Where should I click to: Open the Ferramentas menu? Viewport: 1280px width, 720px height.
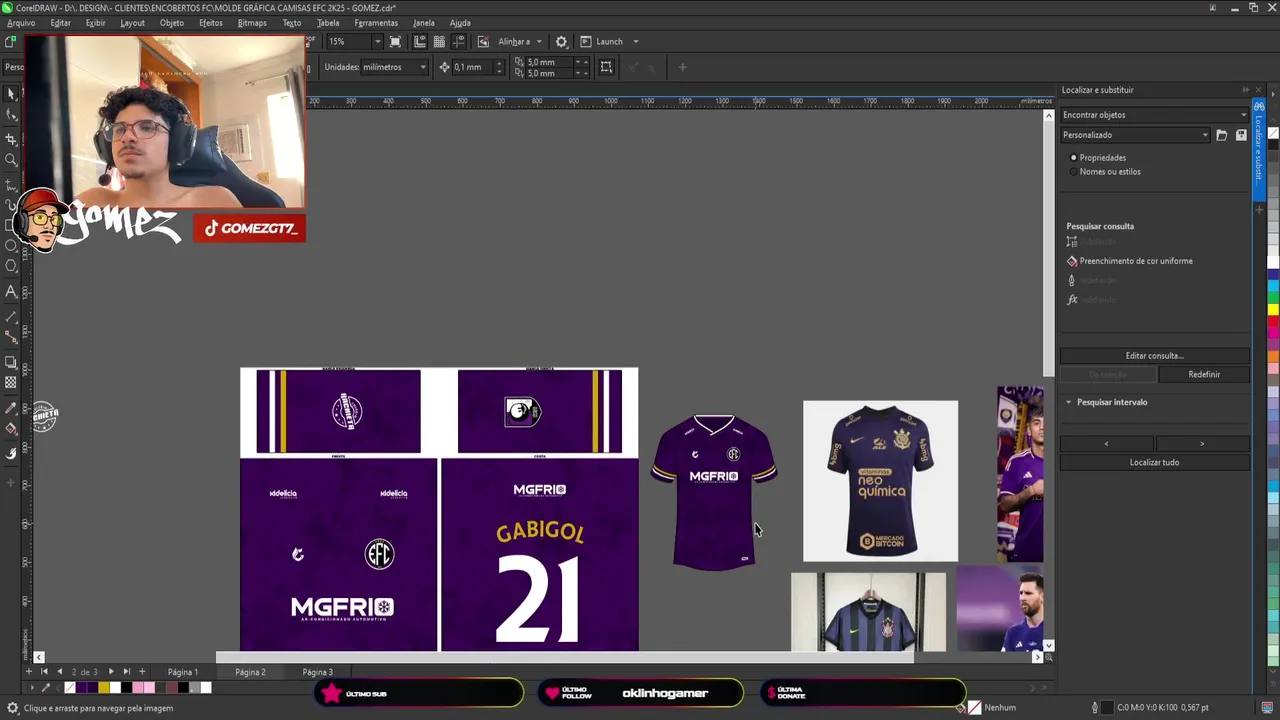(376, 23)
